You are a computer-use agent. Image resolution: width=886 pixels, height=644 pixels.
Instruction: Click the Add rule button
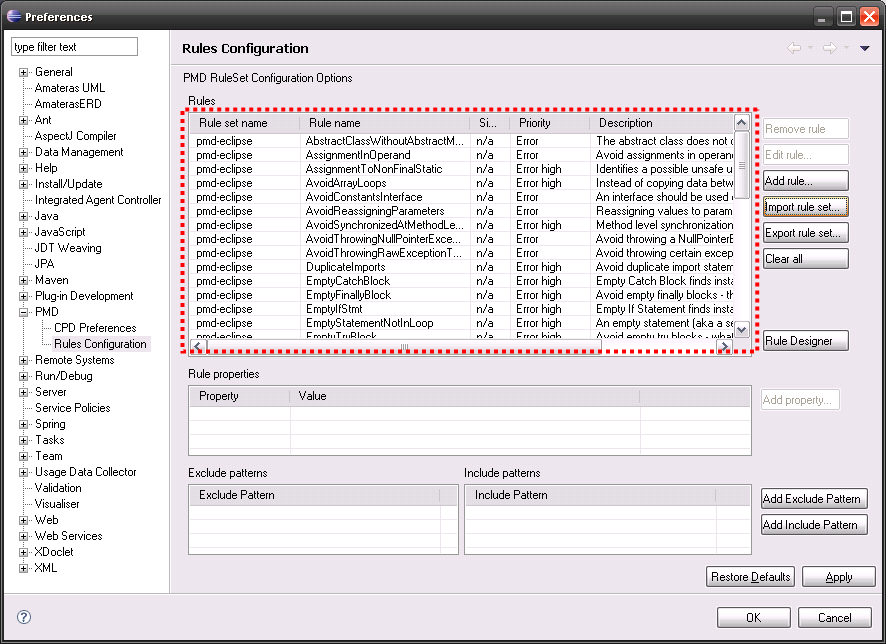pyautogui.click(x=804, y=181)
